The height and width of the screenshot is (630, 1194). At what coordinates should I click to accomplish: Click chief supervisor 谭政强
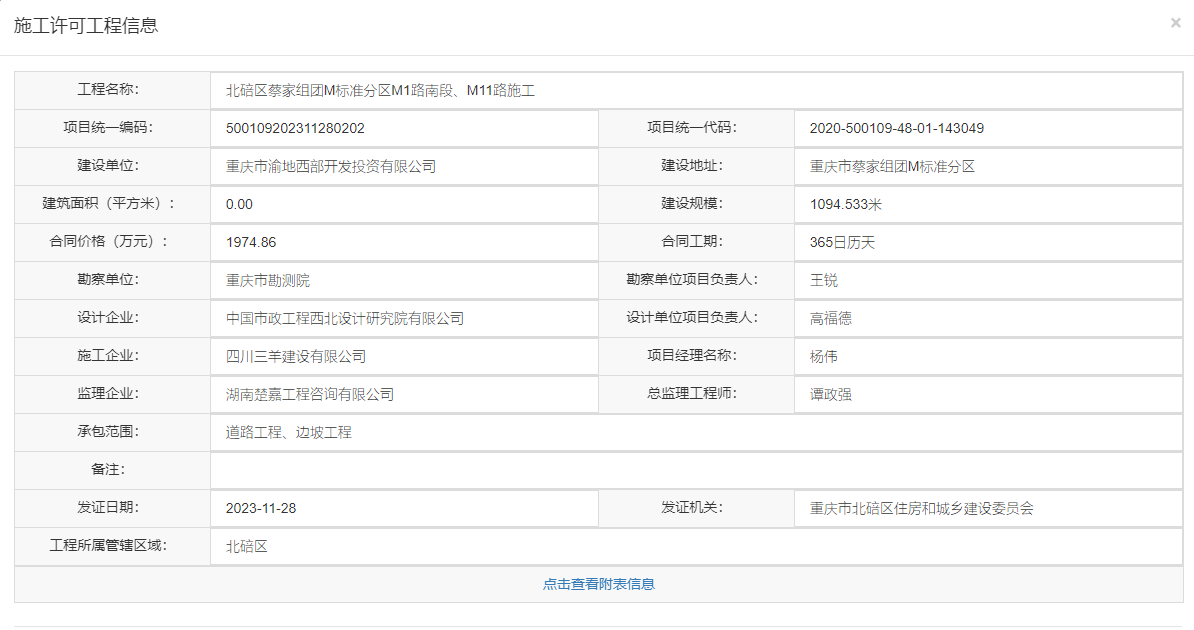831,395
